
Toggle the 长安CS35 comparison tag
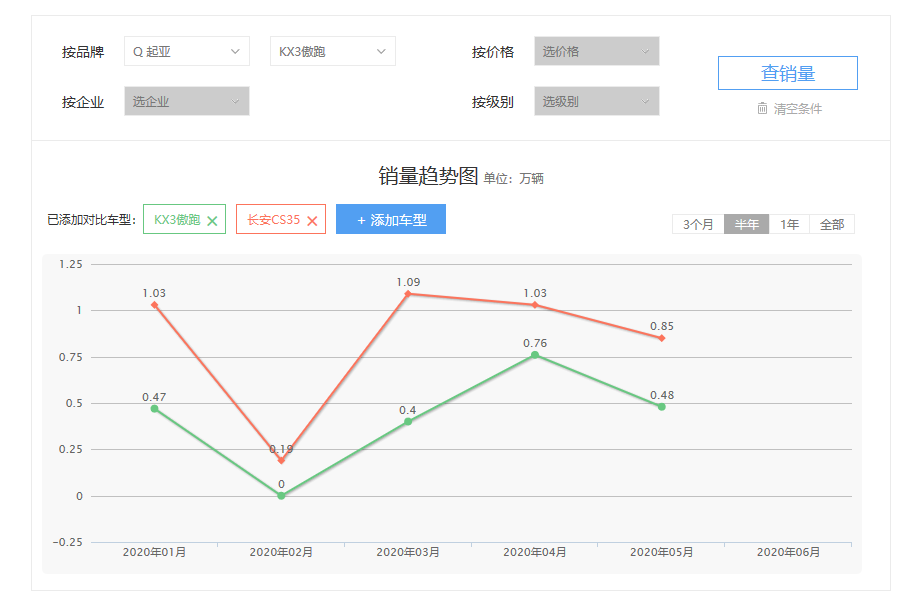pos(273,220)
